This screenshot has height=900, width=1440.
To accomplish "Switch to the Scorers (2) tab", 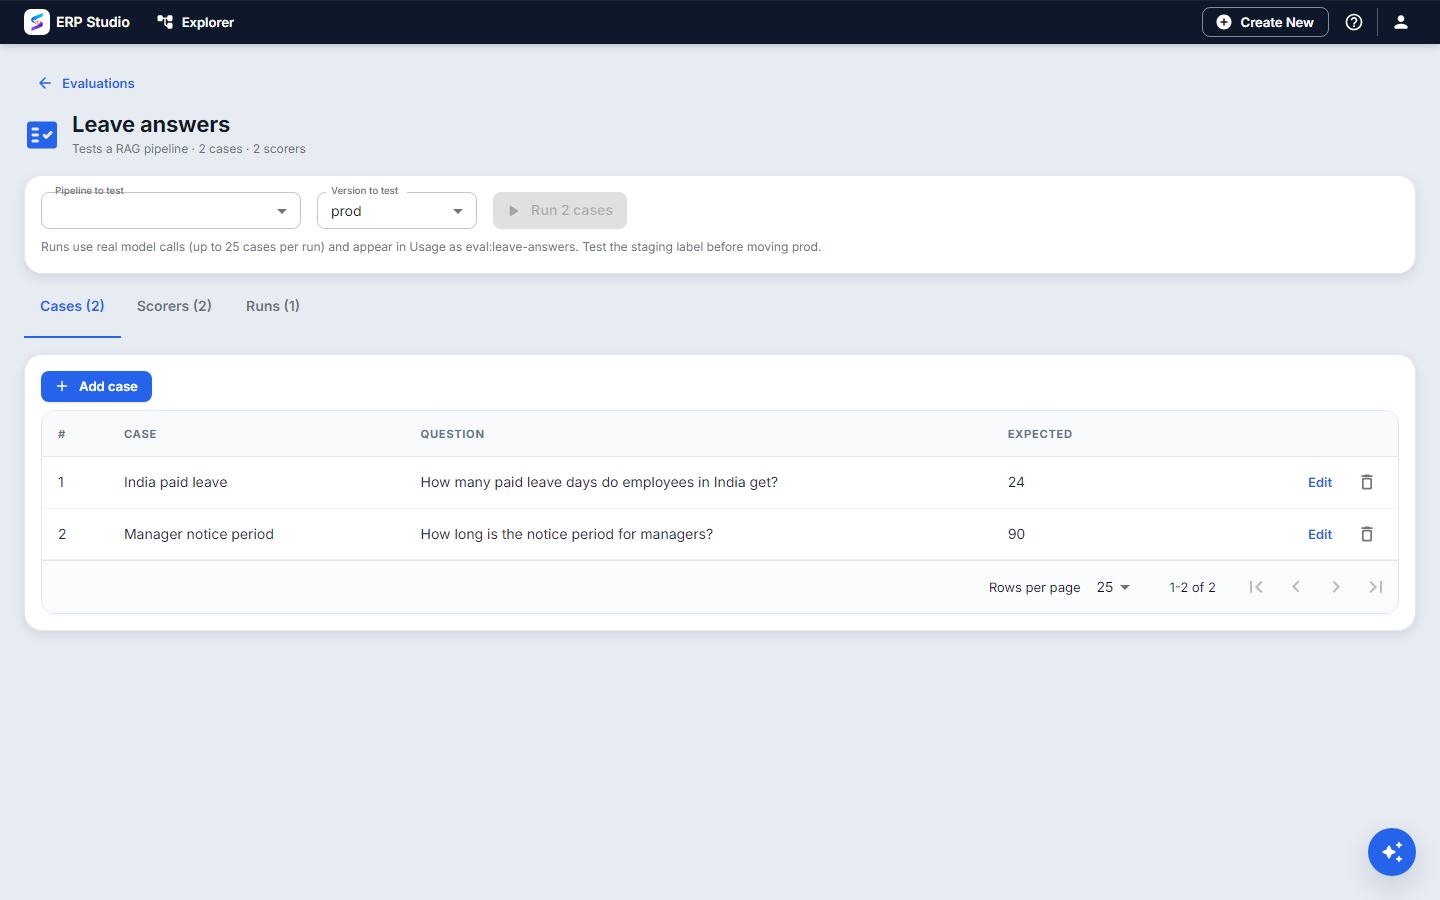I will pyautogui.click(x=174, y=306).
